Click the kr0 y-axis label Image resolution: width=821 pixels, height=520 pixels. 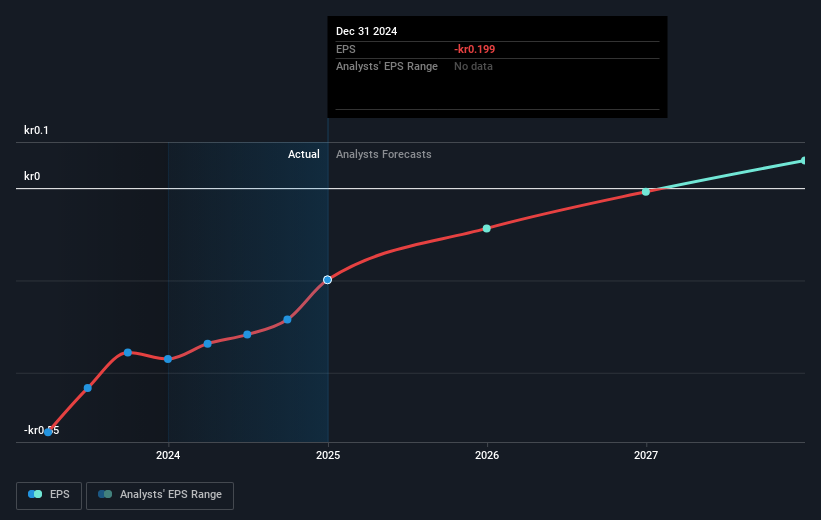click(32, 176)
